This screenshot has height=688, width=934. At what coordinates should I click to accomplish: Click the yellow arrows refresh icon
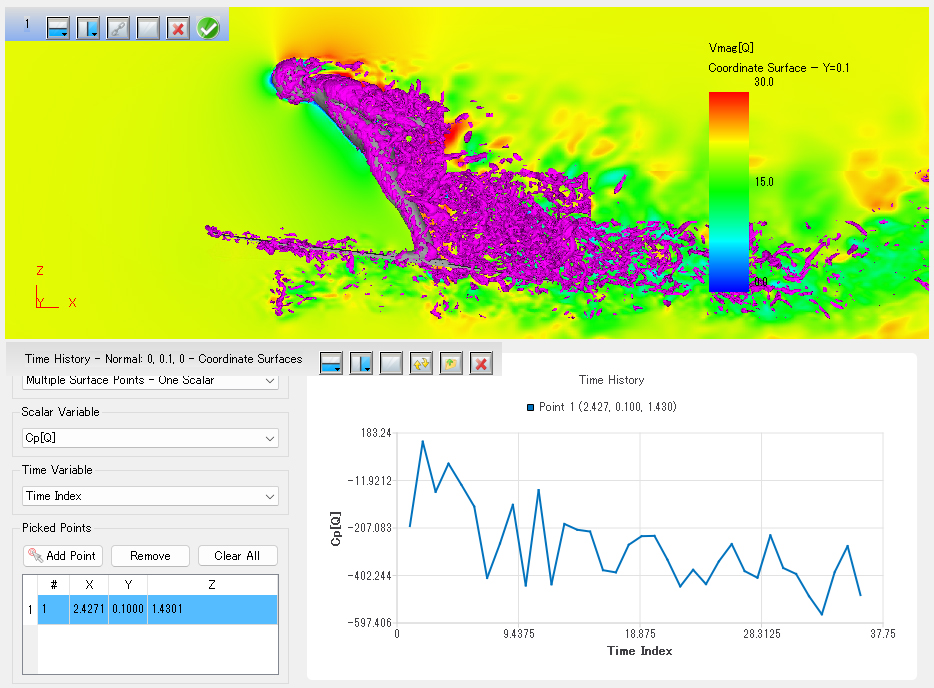click(x=421, y=363)
